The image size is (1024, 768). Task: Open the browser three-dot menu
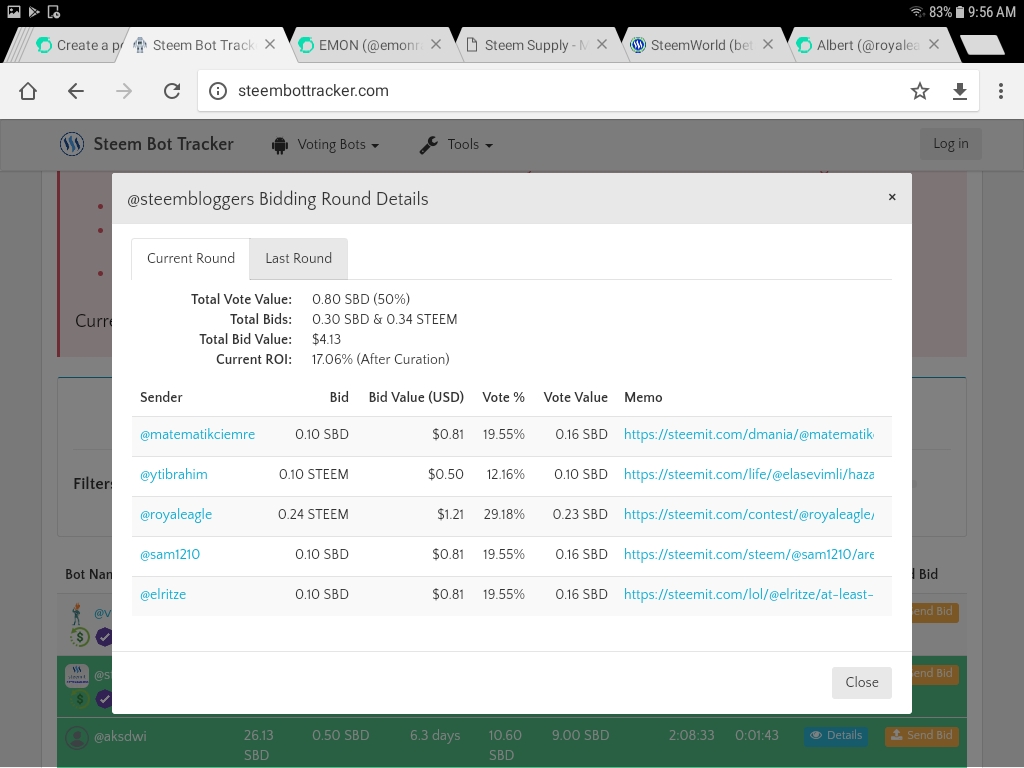click(1000, 91)
